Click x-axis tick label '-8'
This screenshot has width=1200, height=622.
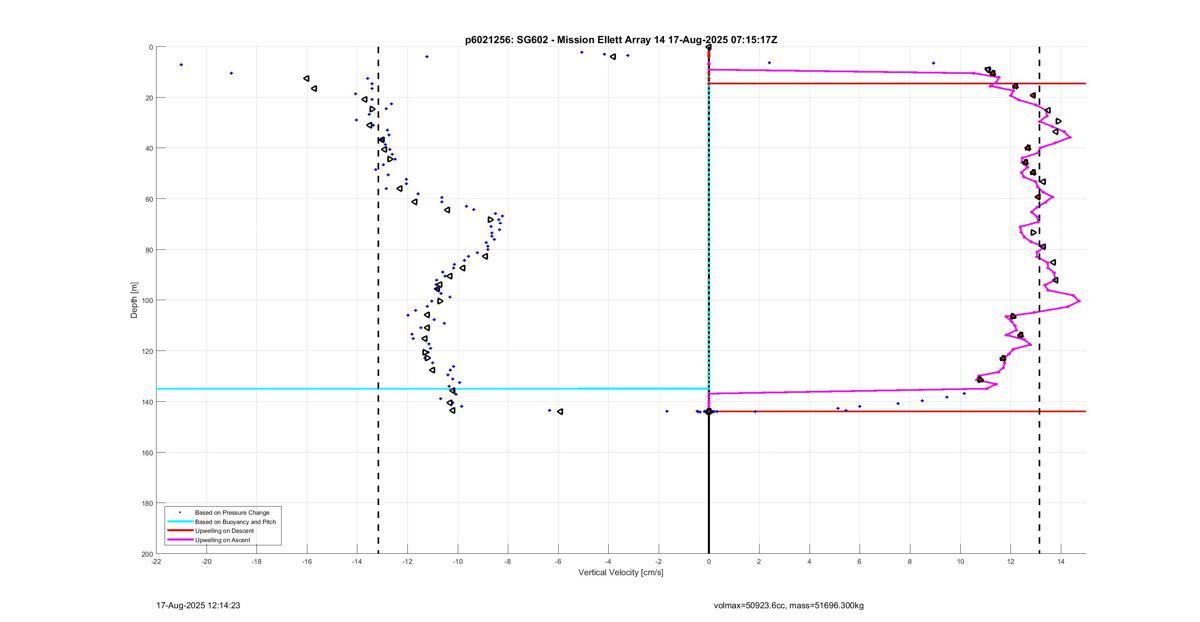(508, 561)
